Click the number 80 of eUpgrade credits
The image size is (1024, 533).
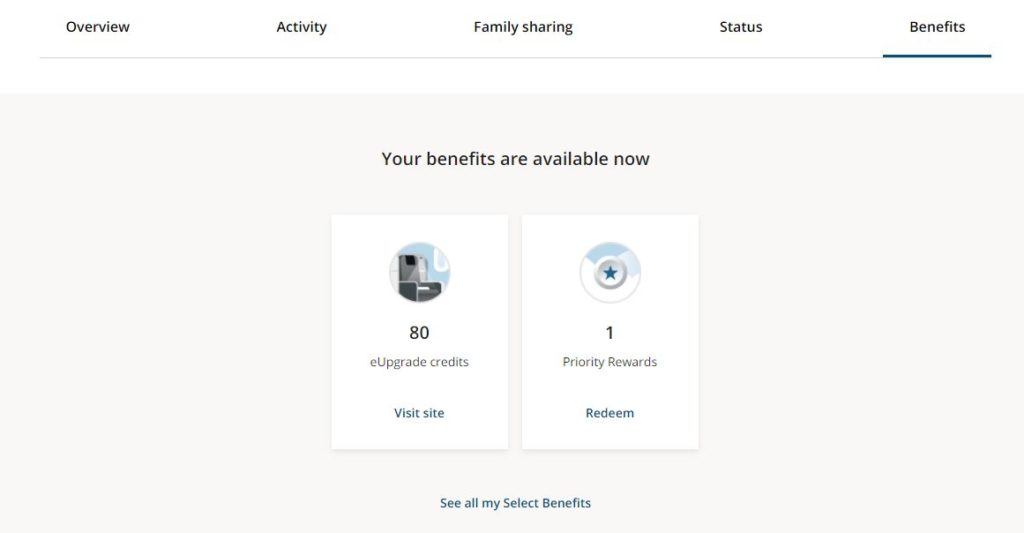click(419, 332)
